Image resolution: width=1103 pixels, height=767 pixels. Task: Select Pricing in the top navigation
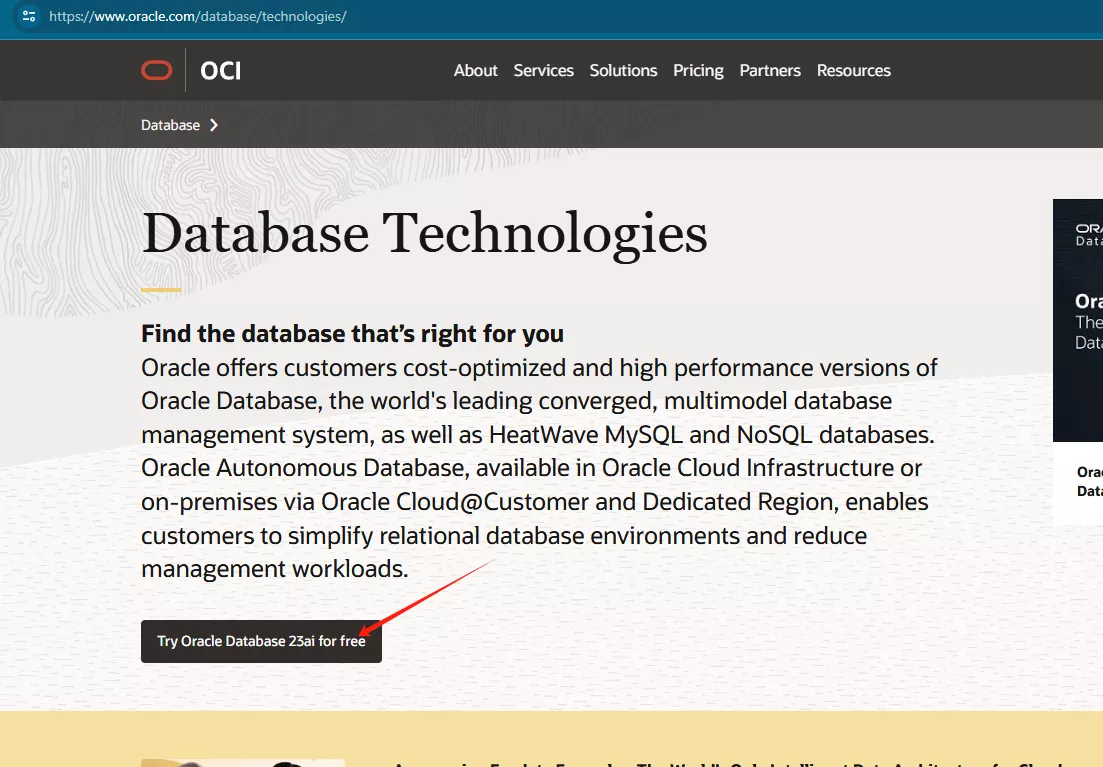[x=698, y=70]
